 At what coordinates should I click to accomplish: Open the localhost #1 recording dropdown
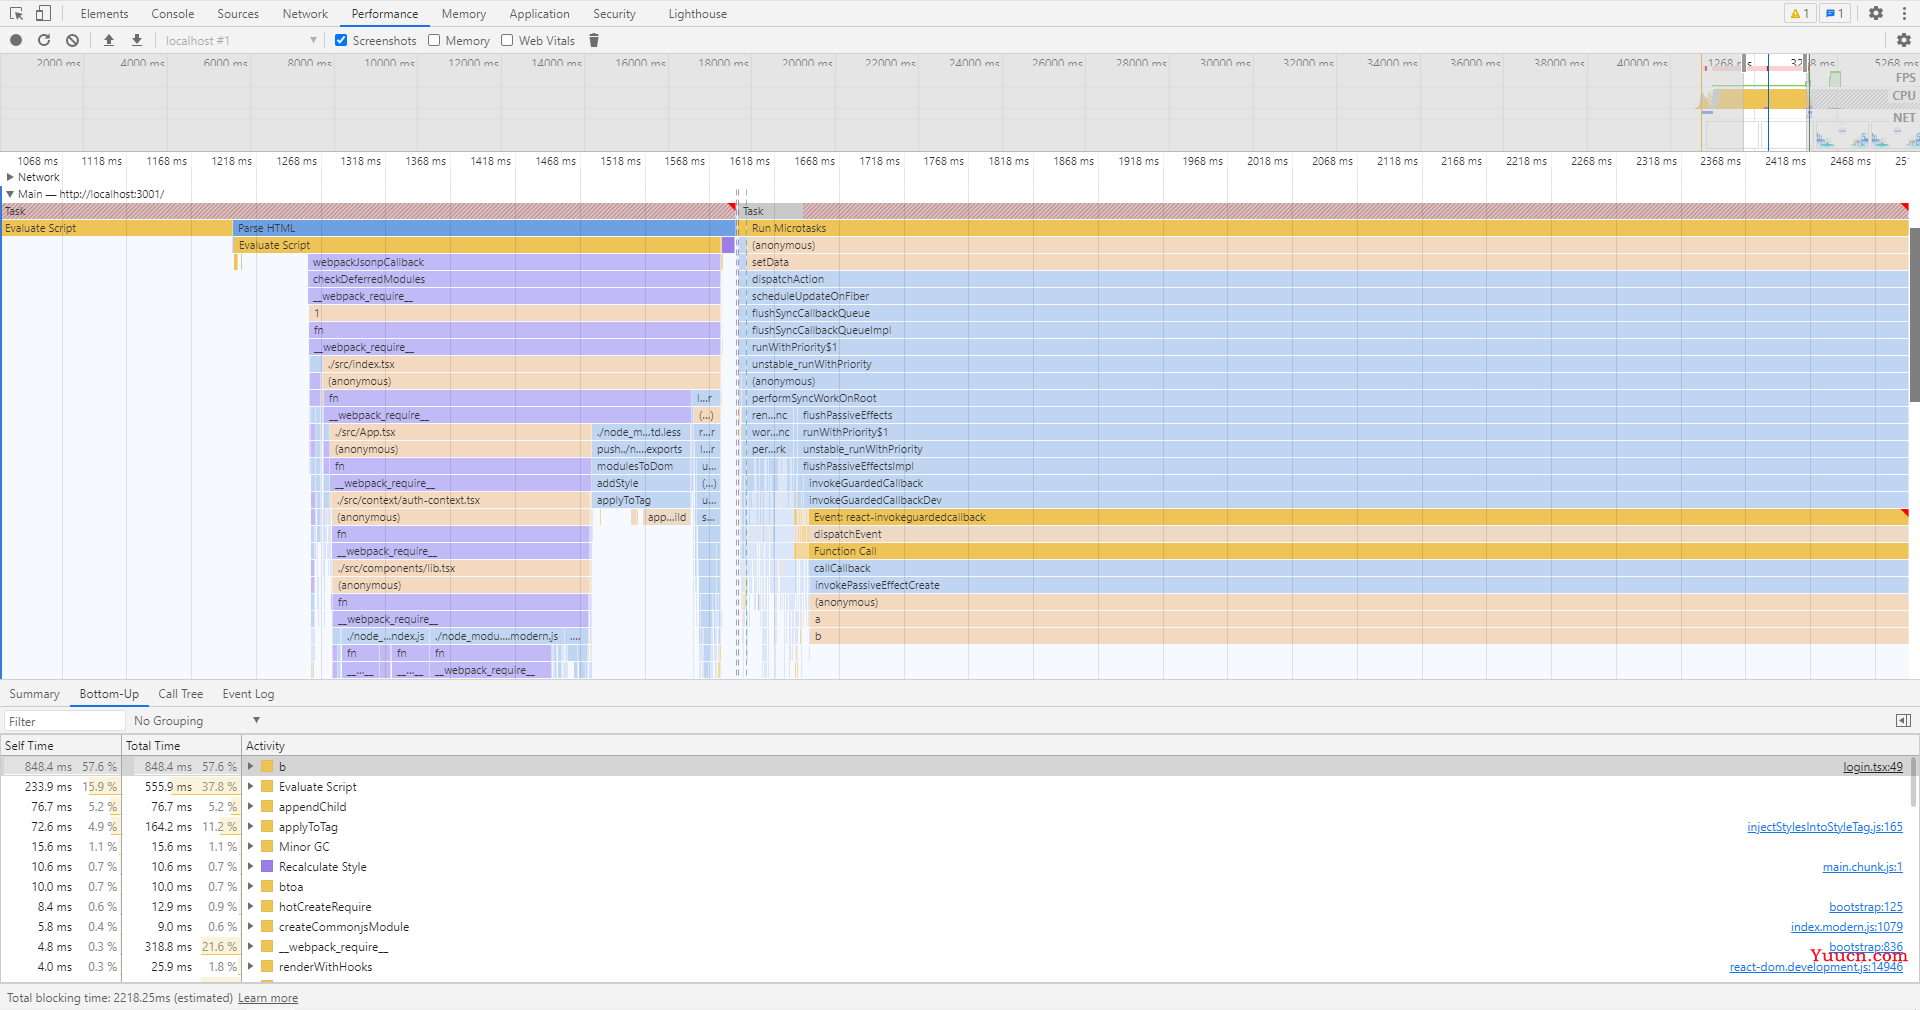pos(241,40)
